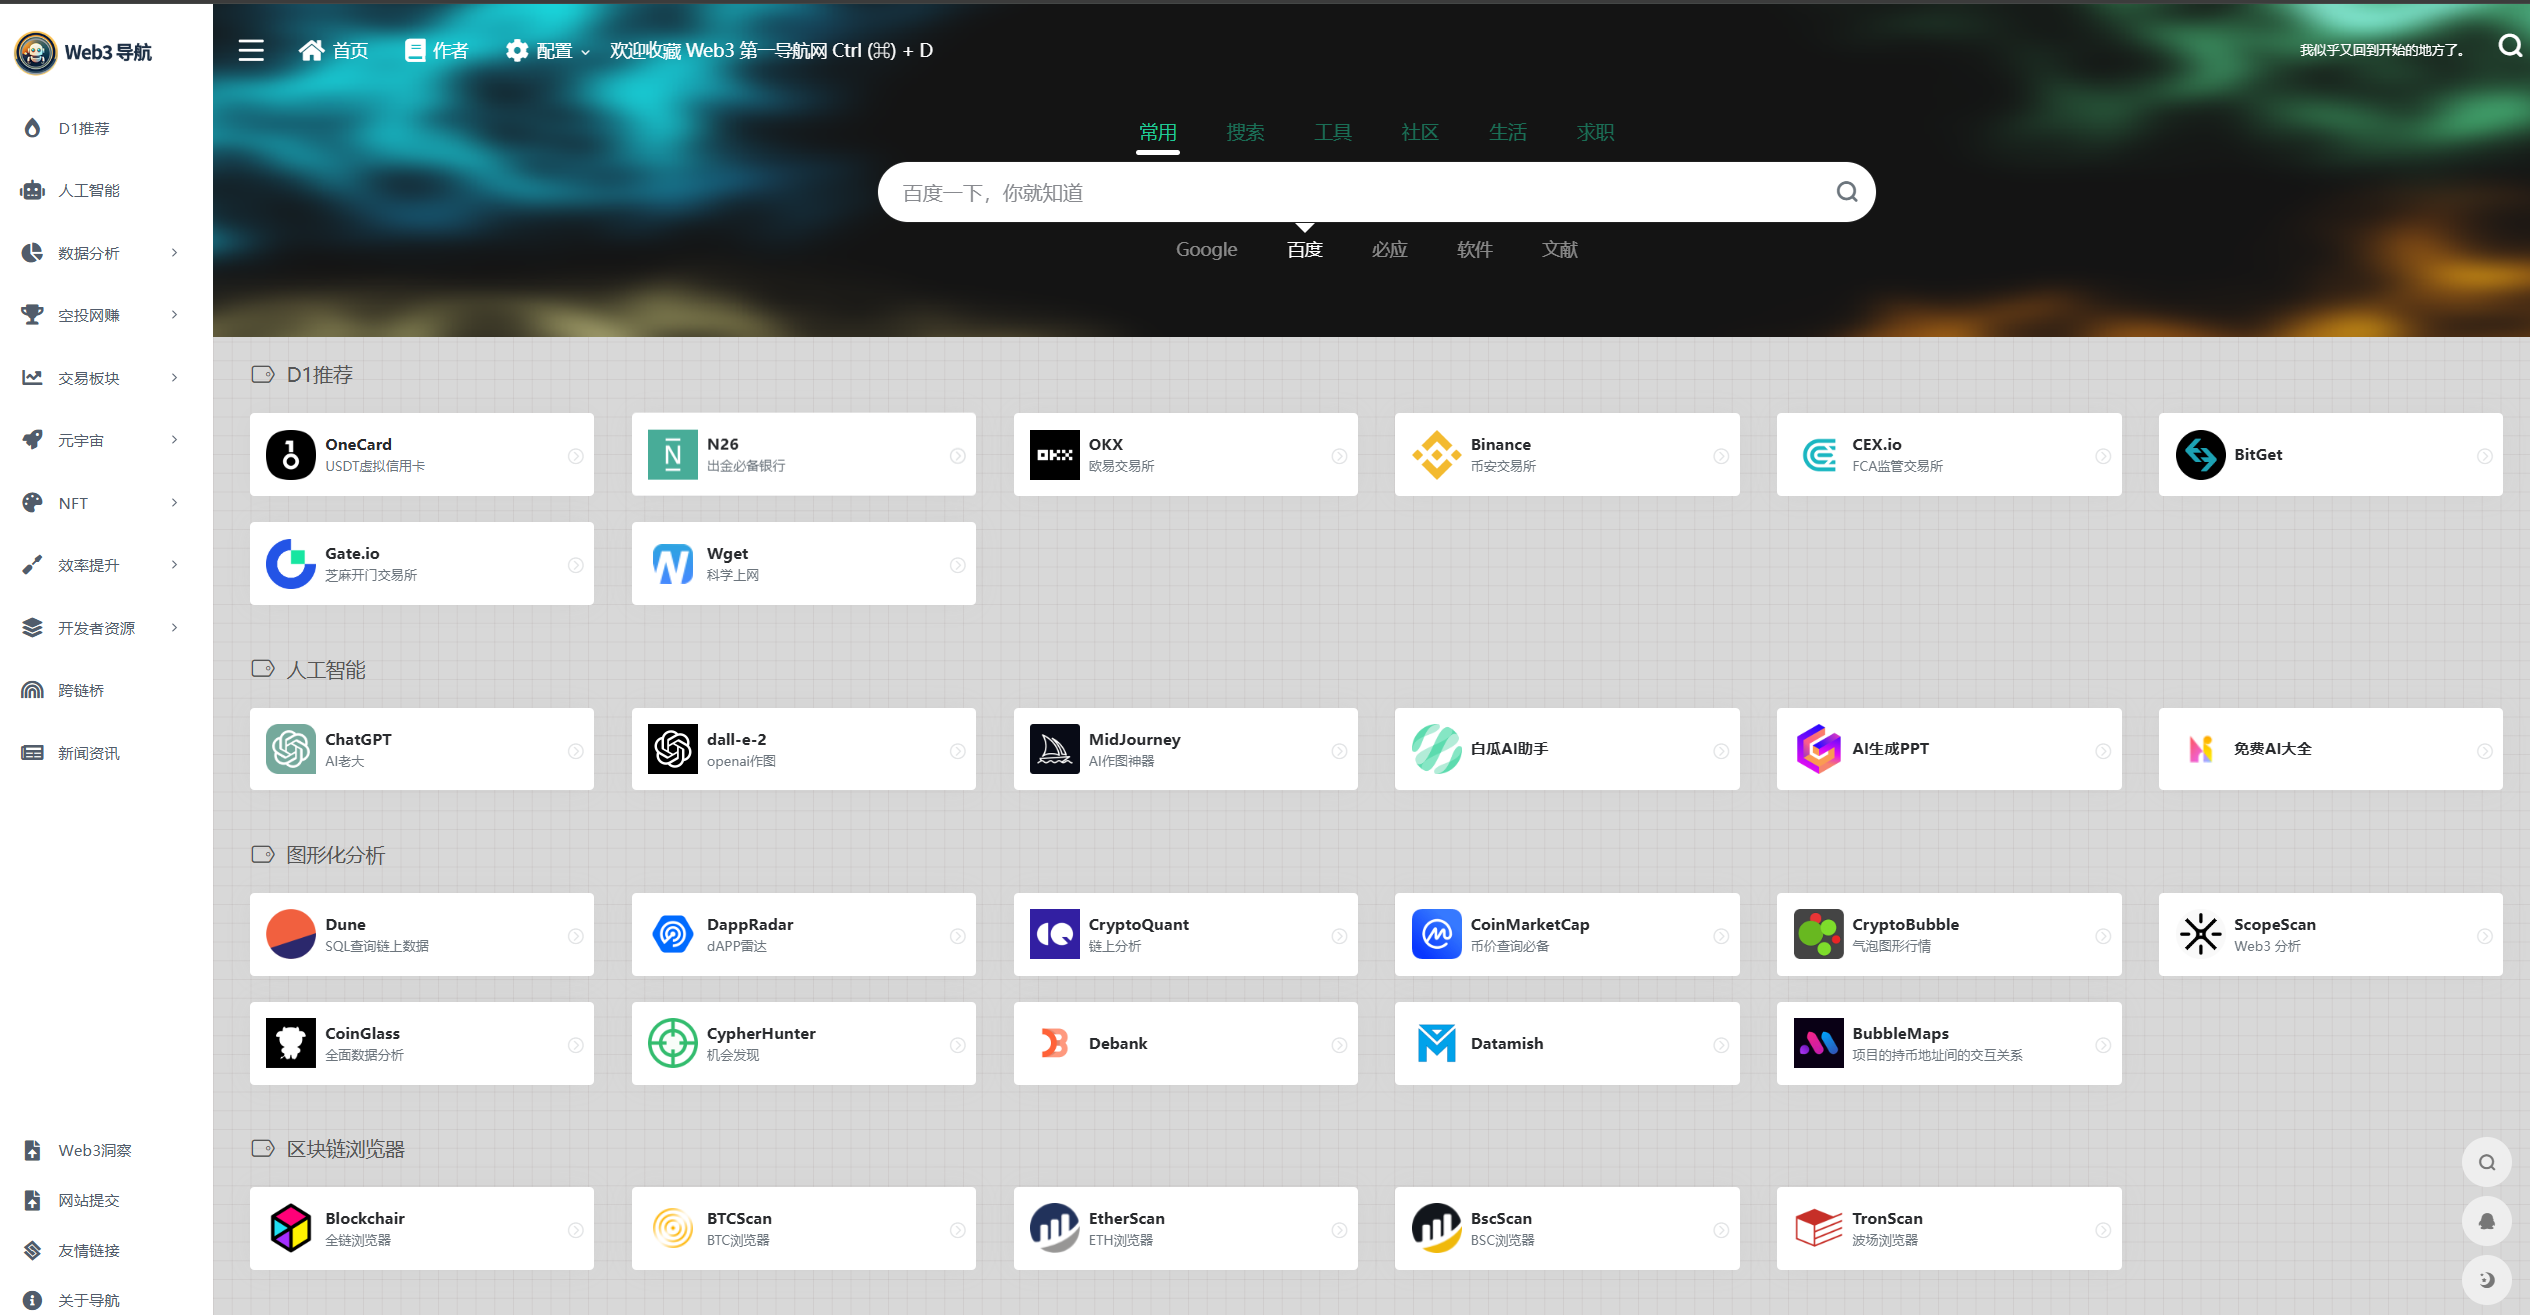
Task: Open the Dune analytics card icon
Action: point(291,934)
